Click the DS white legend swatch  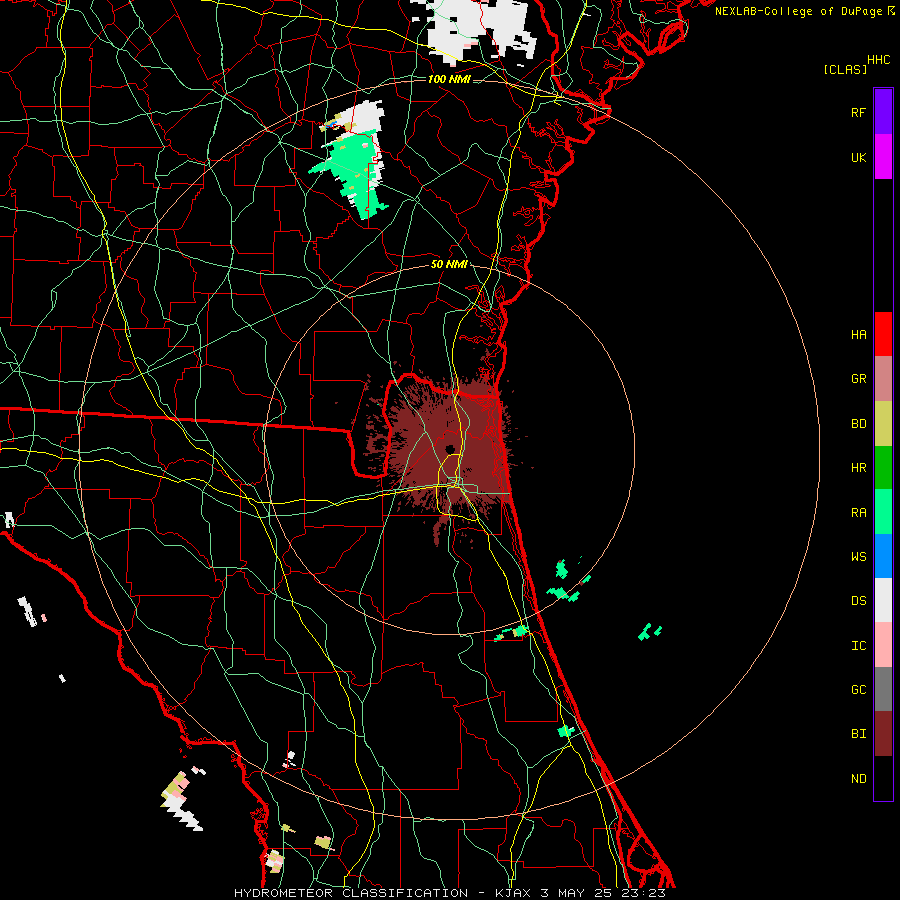click(x=883, y=600)
